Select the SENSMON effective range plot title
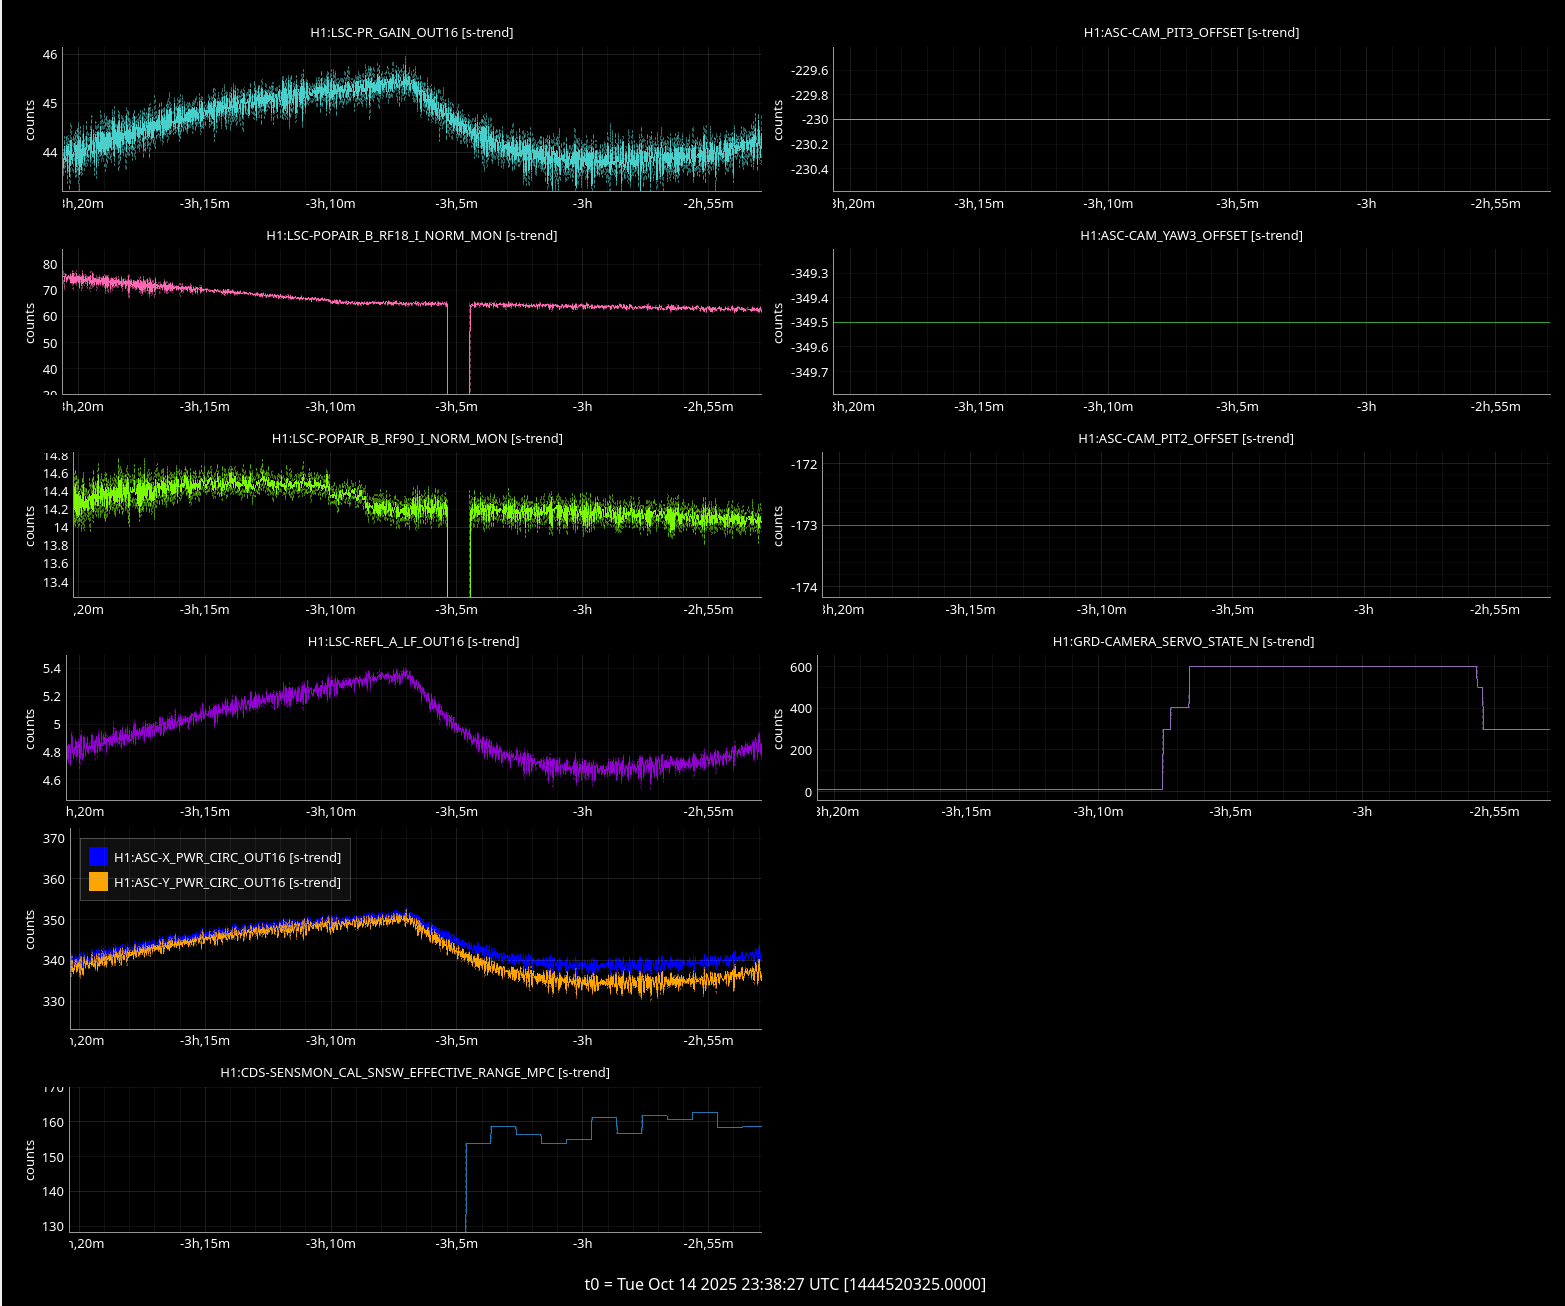Viewport: 1565px width, 1306px height. coord(414,1072)
